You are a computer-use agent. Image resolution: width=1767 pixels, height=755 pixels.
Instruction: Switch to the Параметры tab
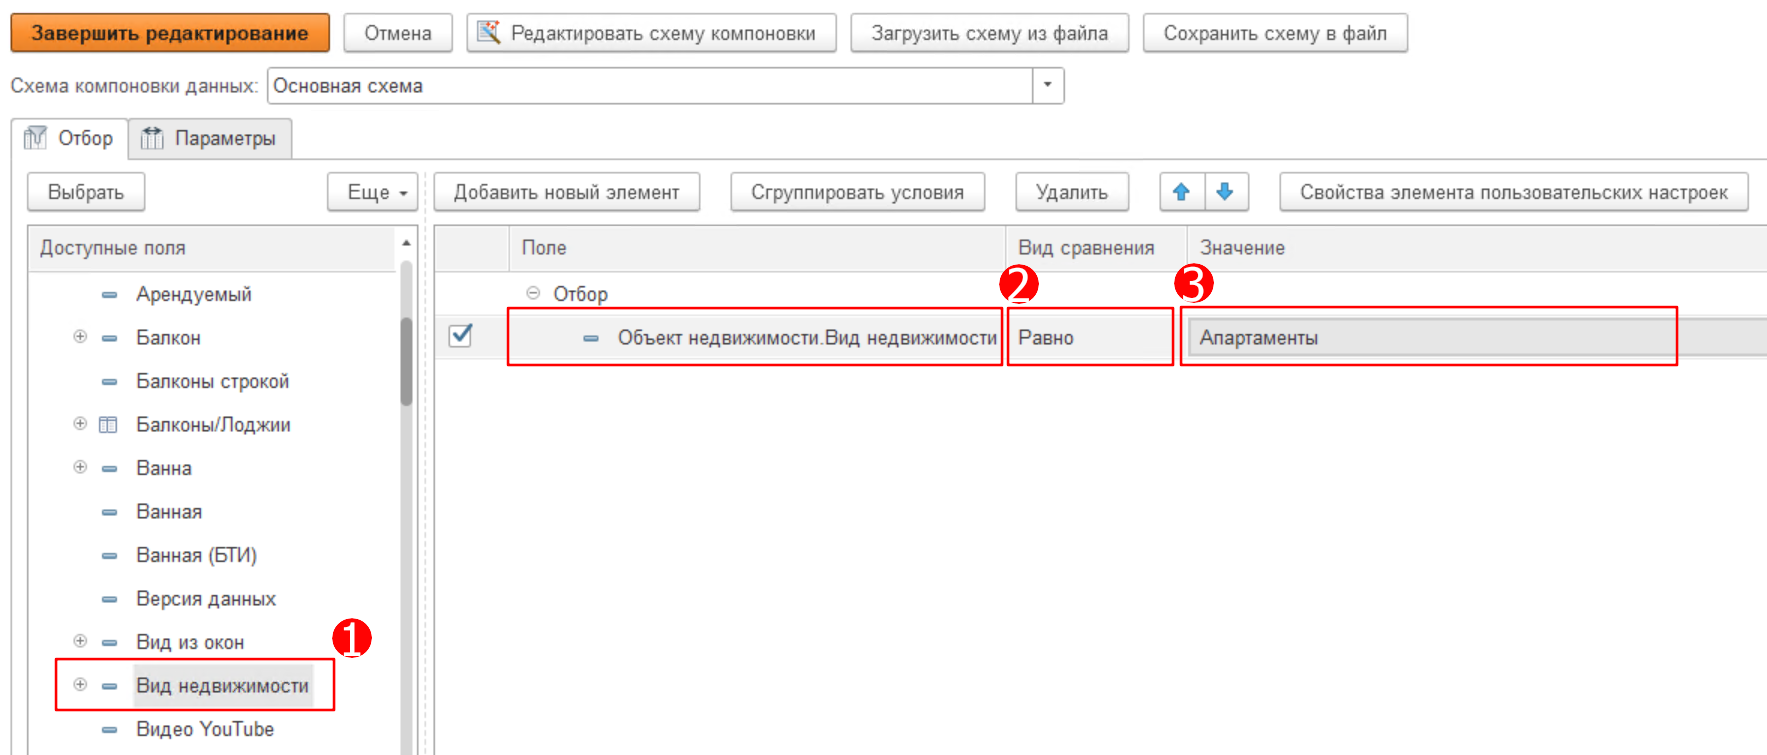210,138
